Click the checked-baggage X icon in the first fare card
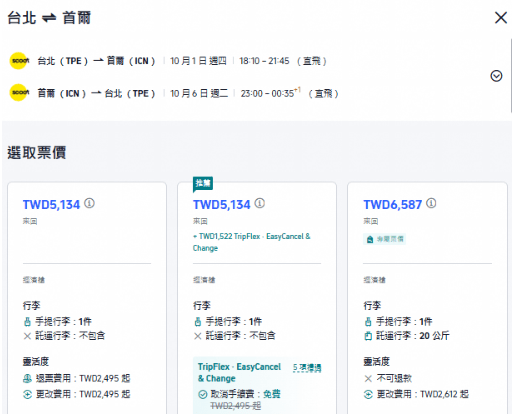Viewport: 512px width, 417px height. 27,336
